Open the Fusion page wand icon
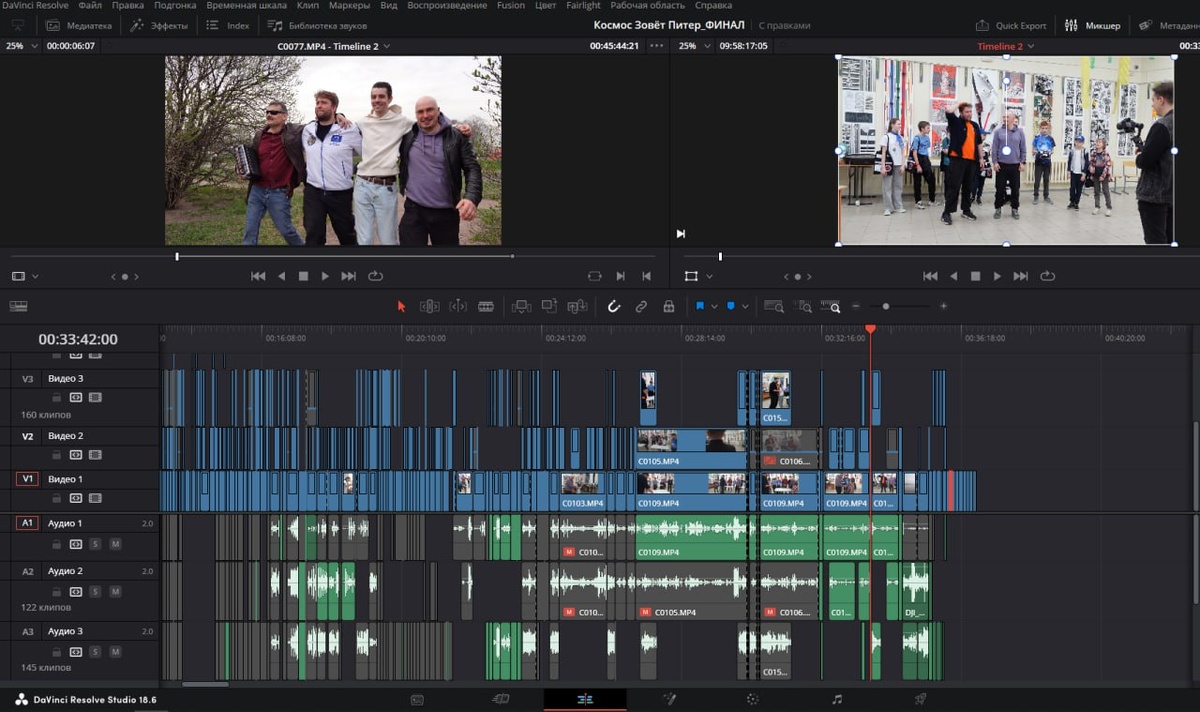Viewport: 1200px width, 712px height. tap(670, 699)
